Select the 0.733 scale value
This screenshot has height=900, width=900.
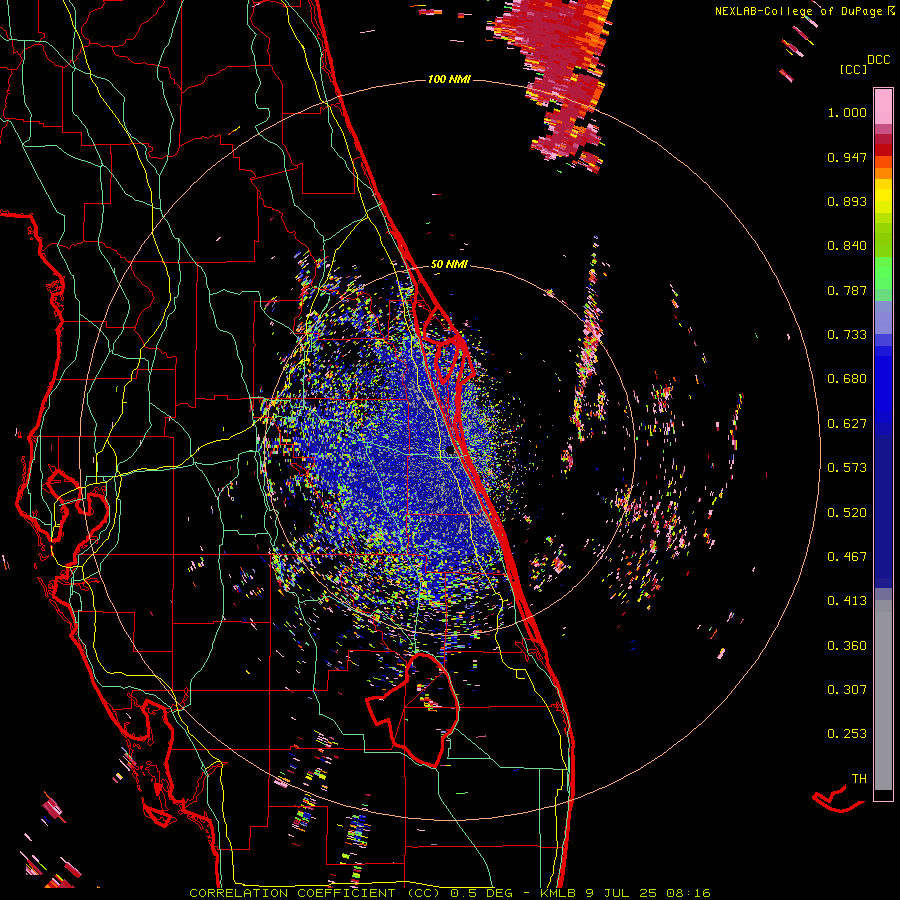847,335
